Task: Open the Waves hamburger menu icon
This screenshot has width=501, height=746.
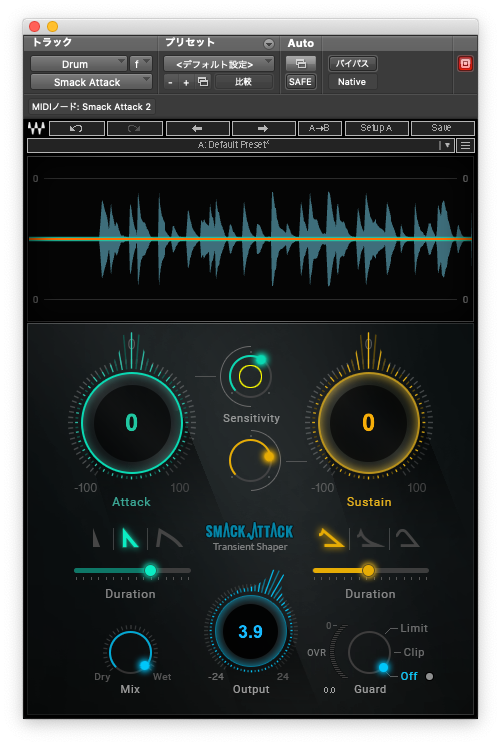Action: (x=465, y=146)
